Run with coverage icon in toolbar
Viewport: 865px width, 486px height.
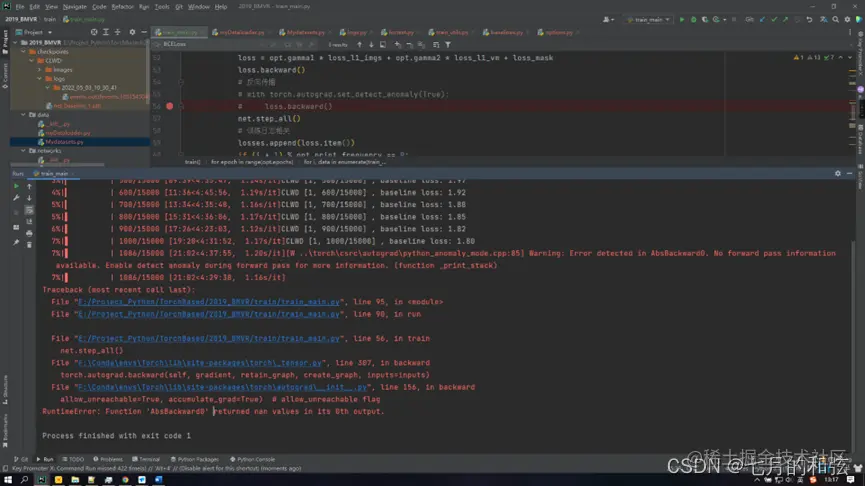(704, 19)
